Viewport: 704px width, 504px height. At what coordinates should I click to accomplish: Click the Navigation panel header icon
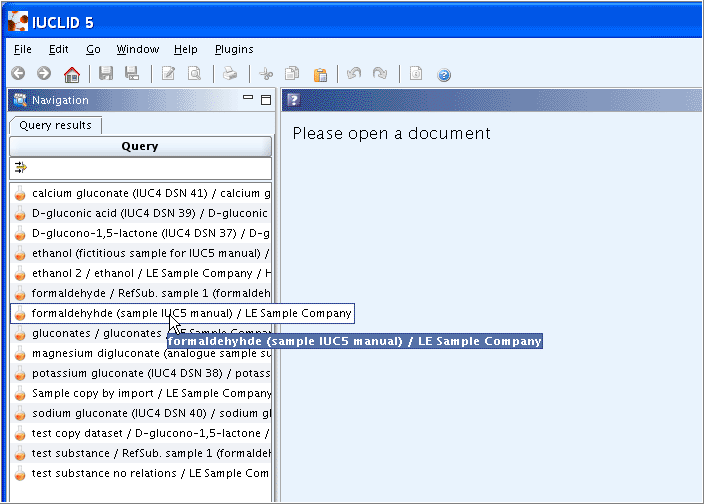pyautogui.click(x=20, y=100)
